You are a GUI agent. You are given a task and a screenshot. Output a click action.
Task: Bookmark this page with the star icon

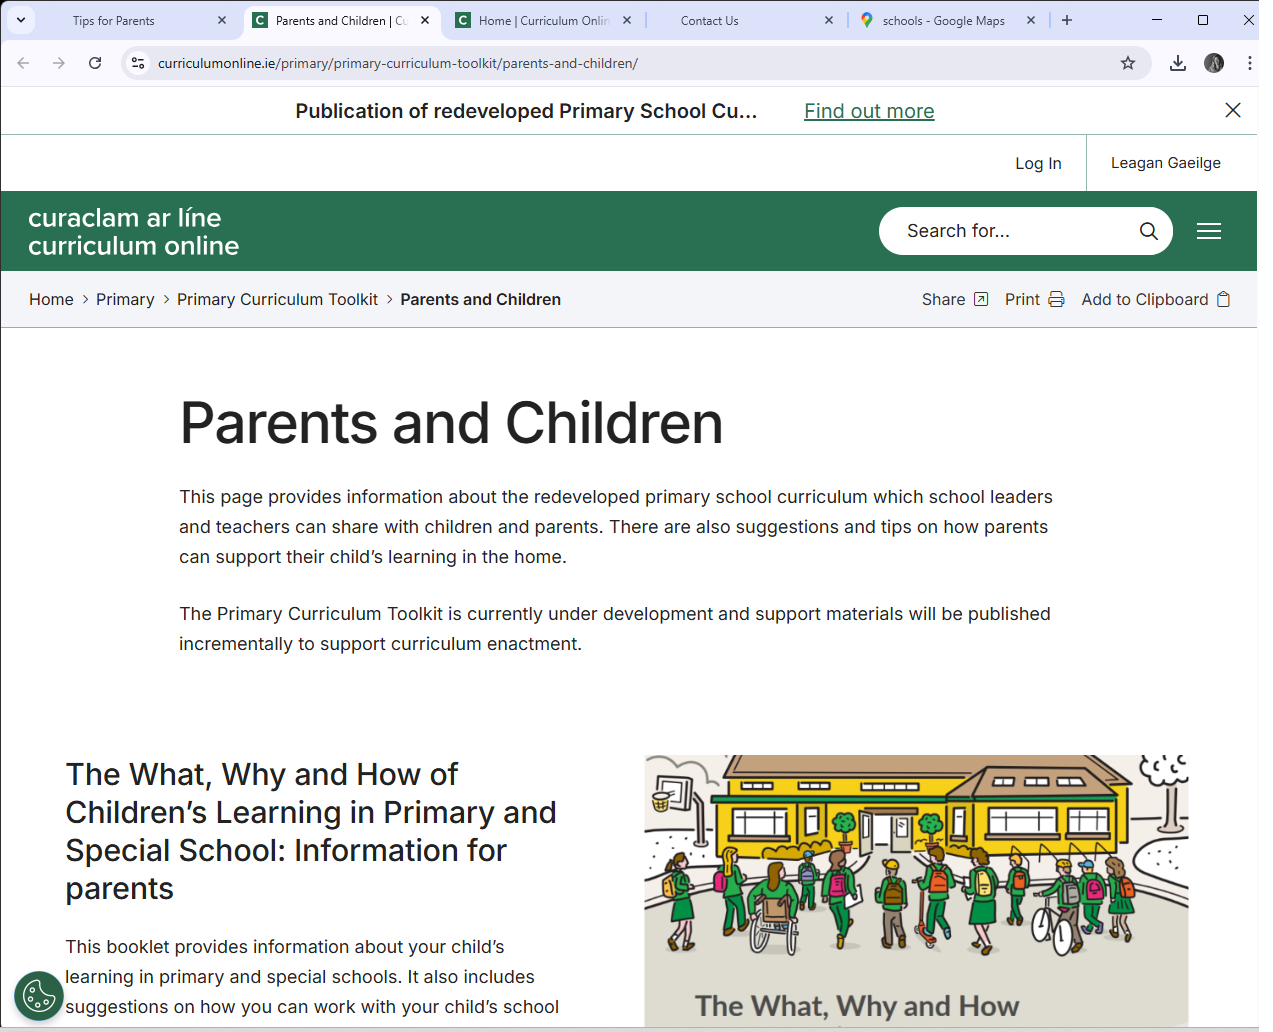tap(1128, 62)
